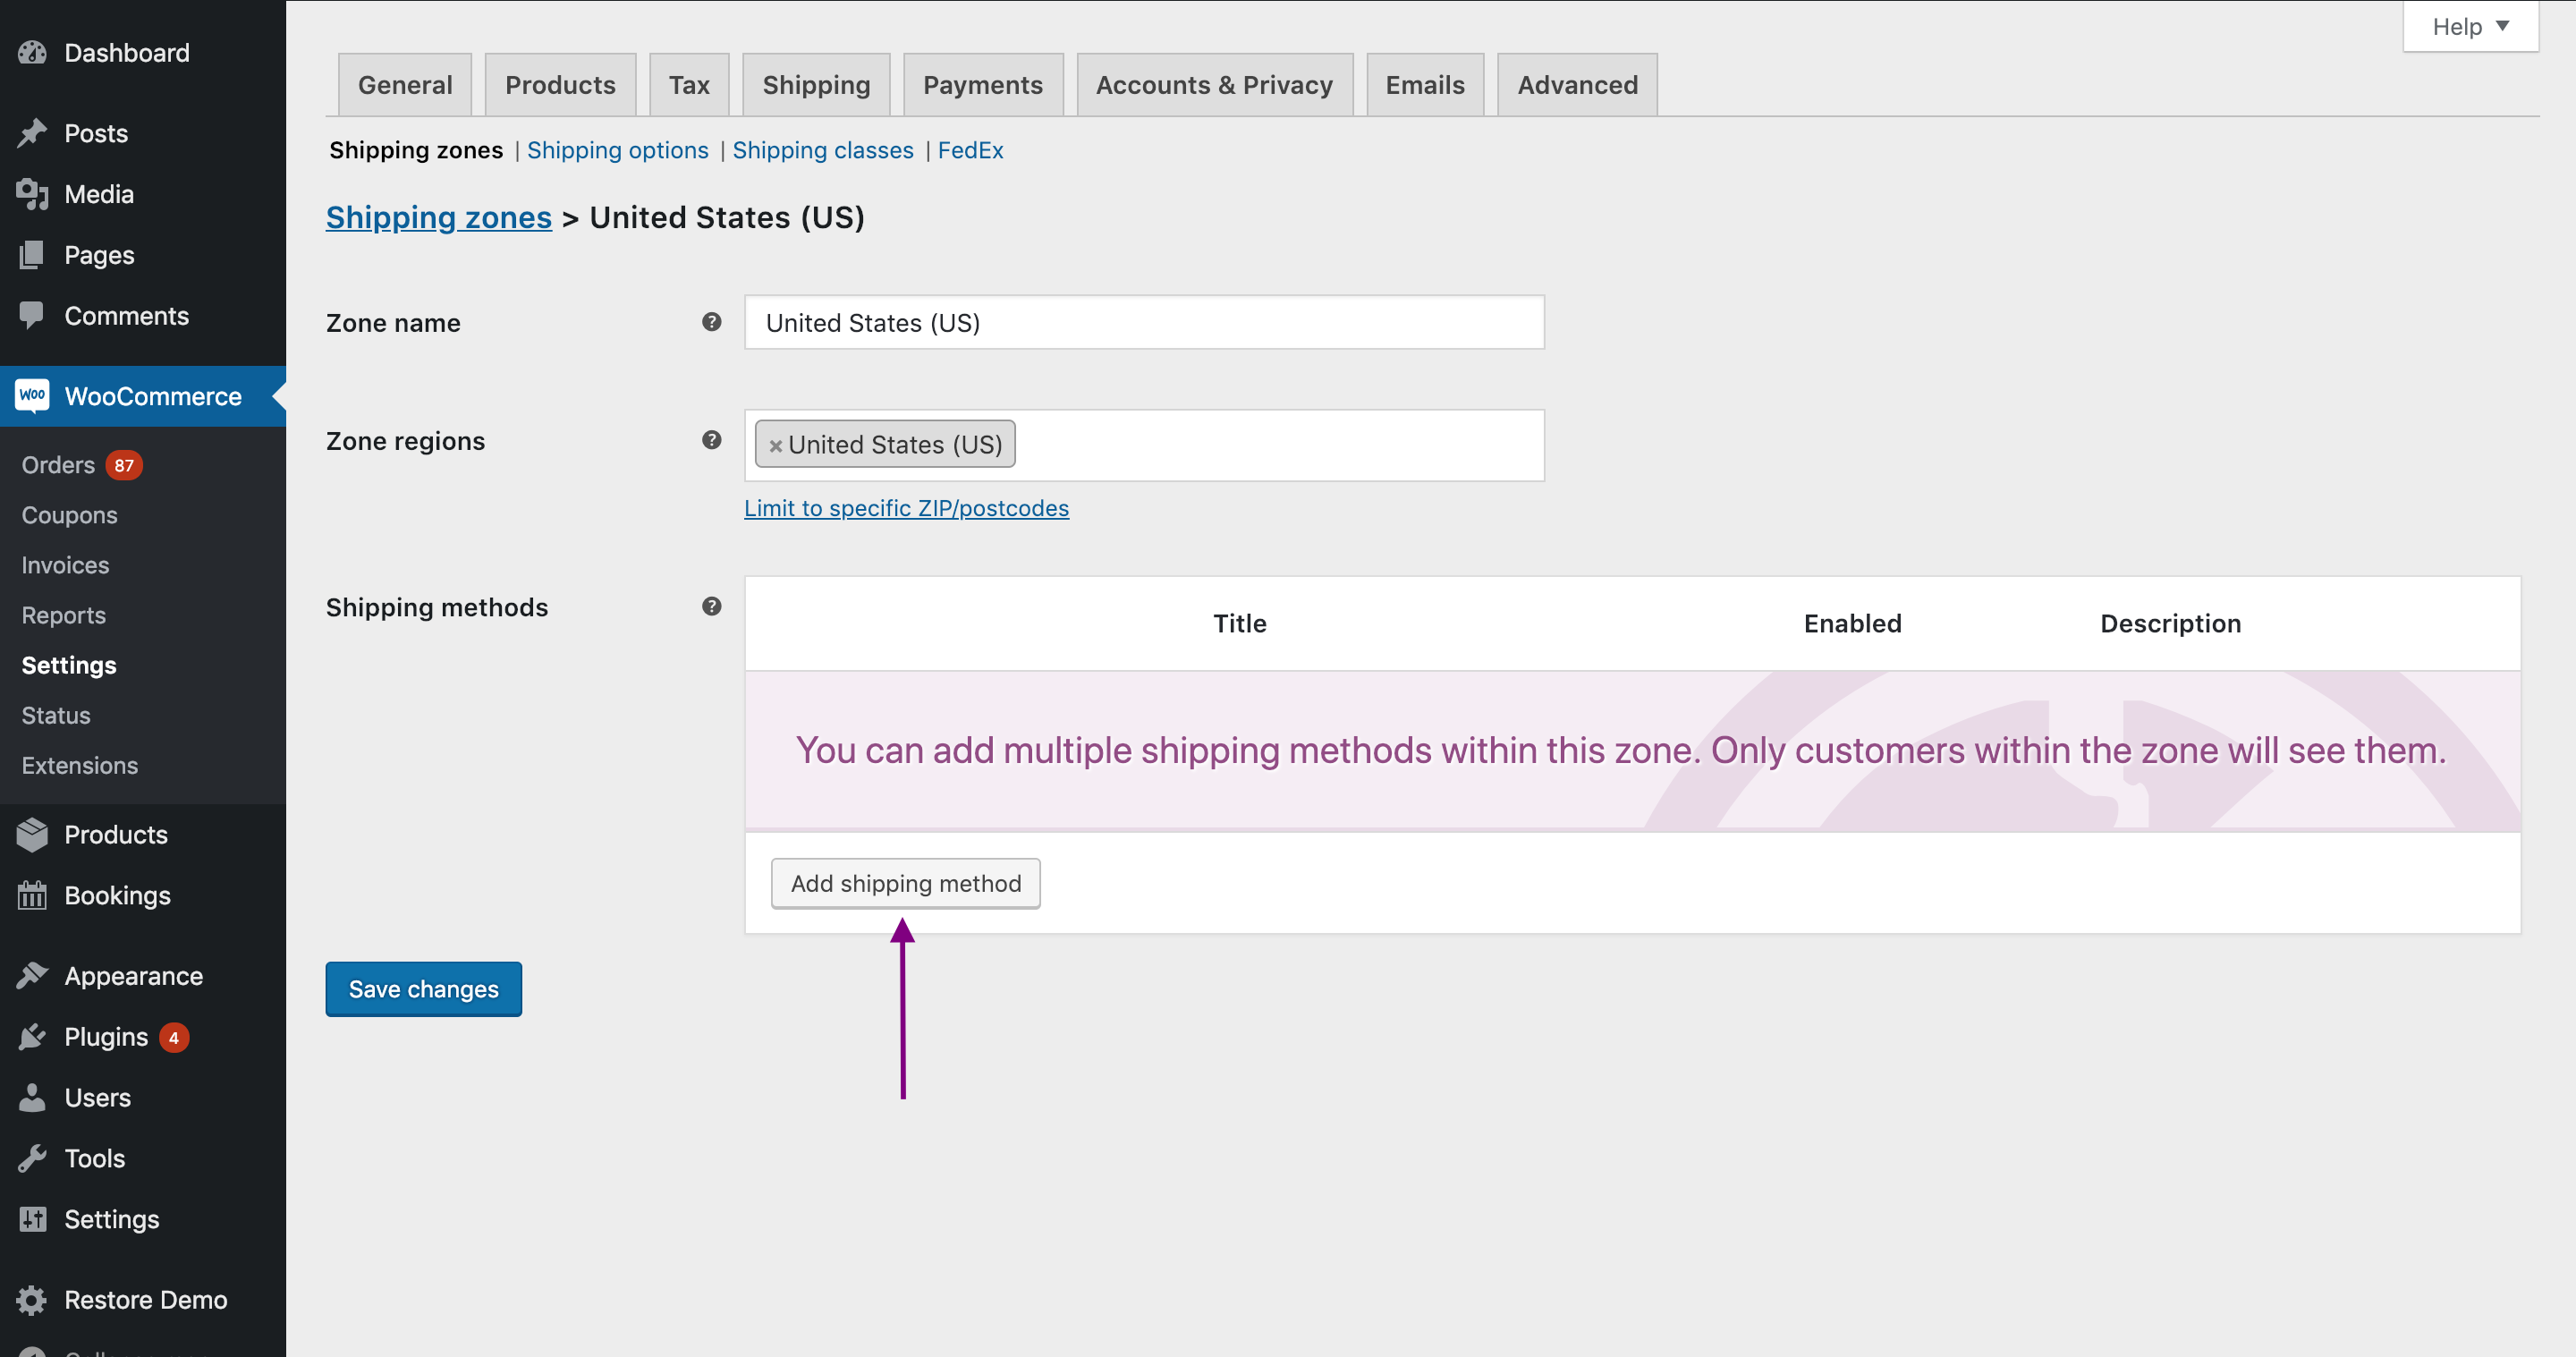Viewport: 2576px width, 1357px height.
Task: Expand Accounts & Privacy settings tab
Action: tap(1215, 83)
